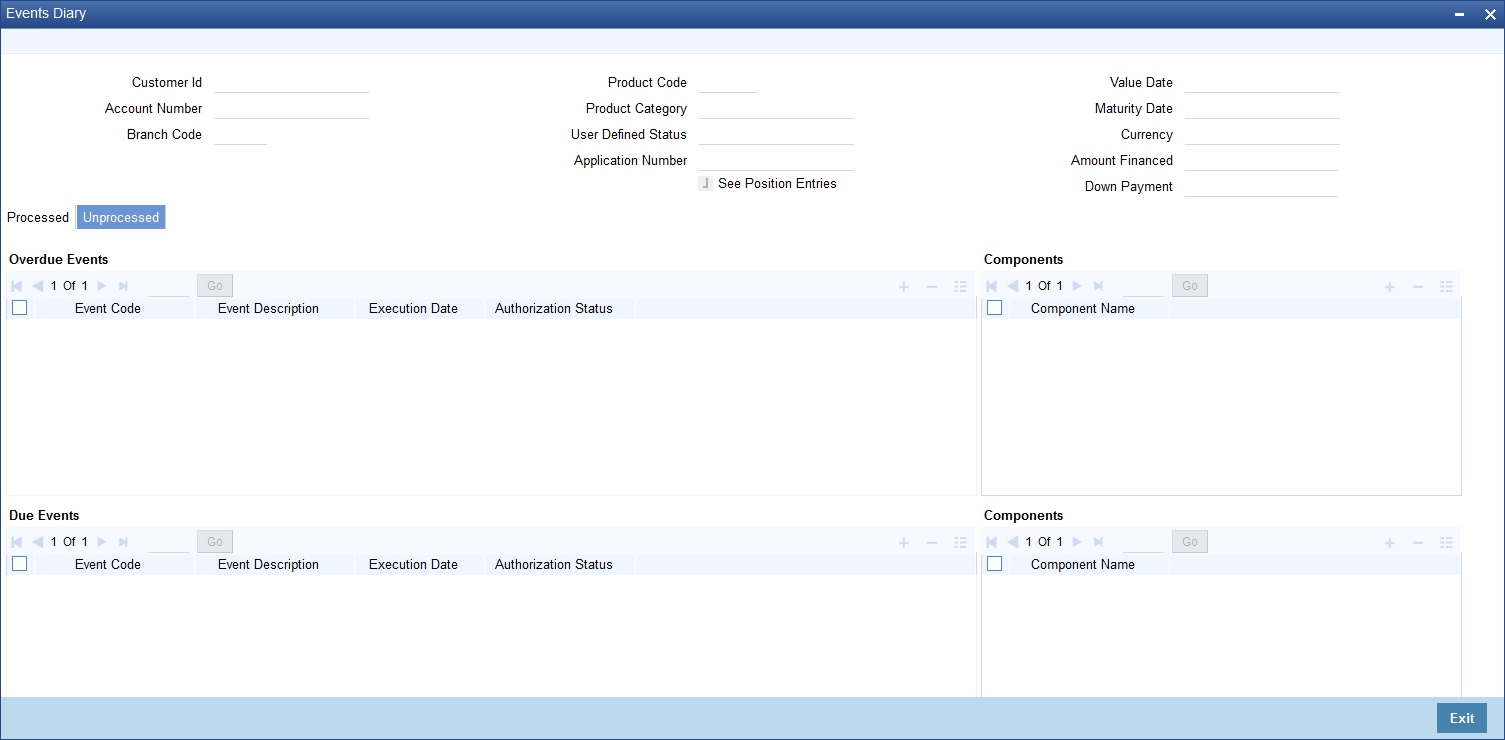Go to first page of Due Events grid
This screenshot has width=1505, height=740.
tap(17, 542)
